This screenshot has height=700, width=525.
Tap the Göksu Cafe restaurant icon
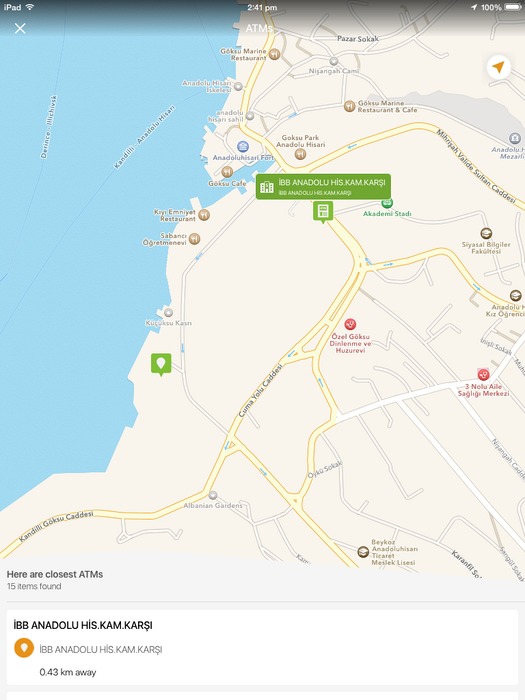[227, 172]
